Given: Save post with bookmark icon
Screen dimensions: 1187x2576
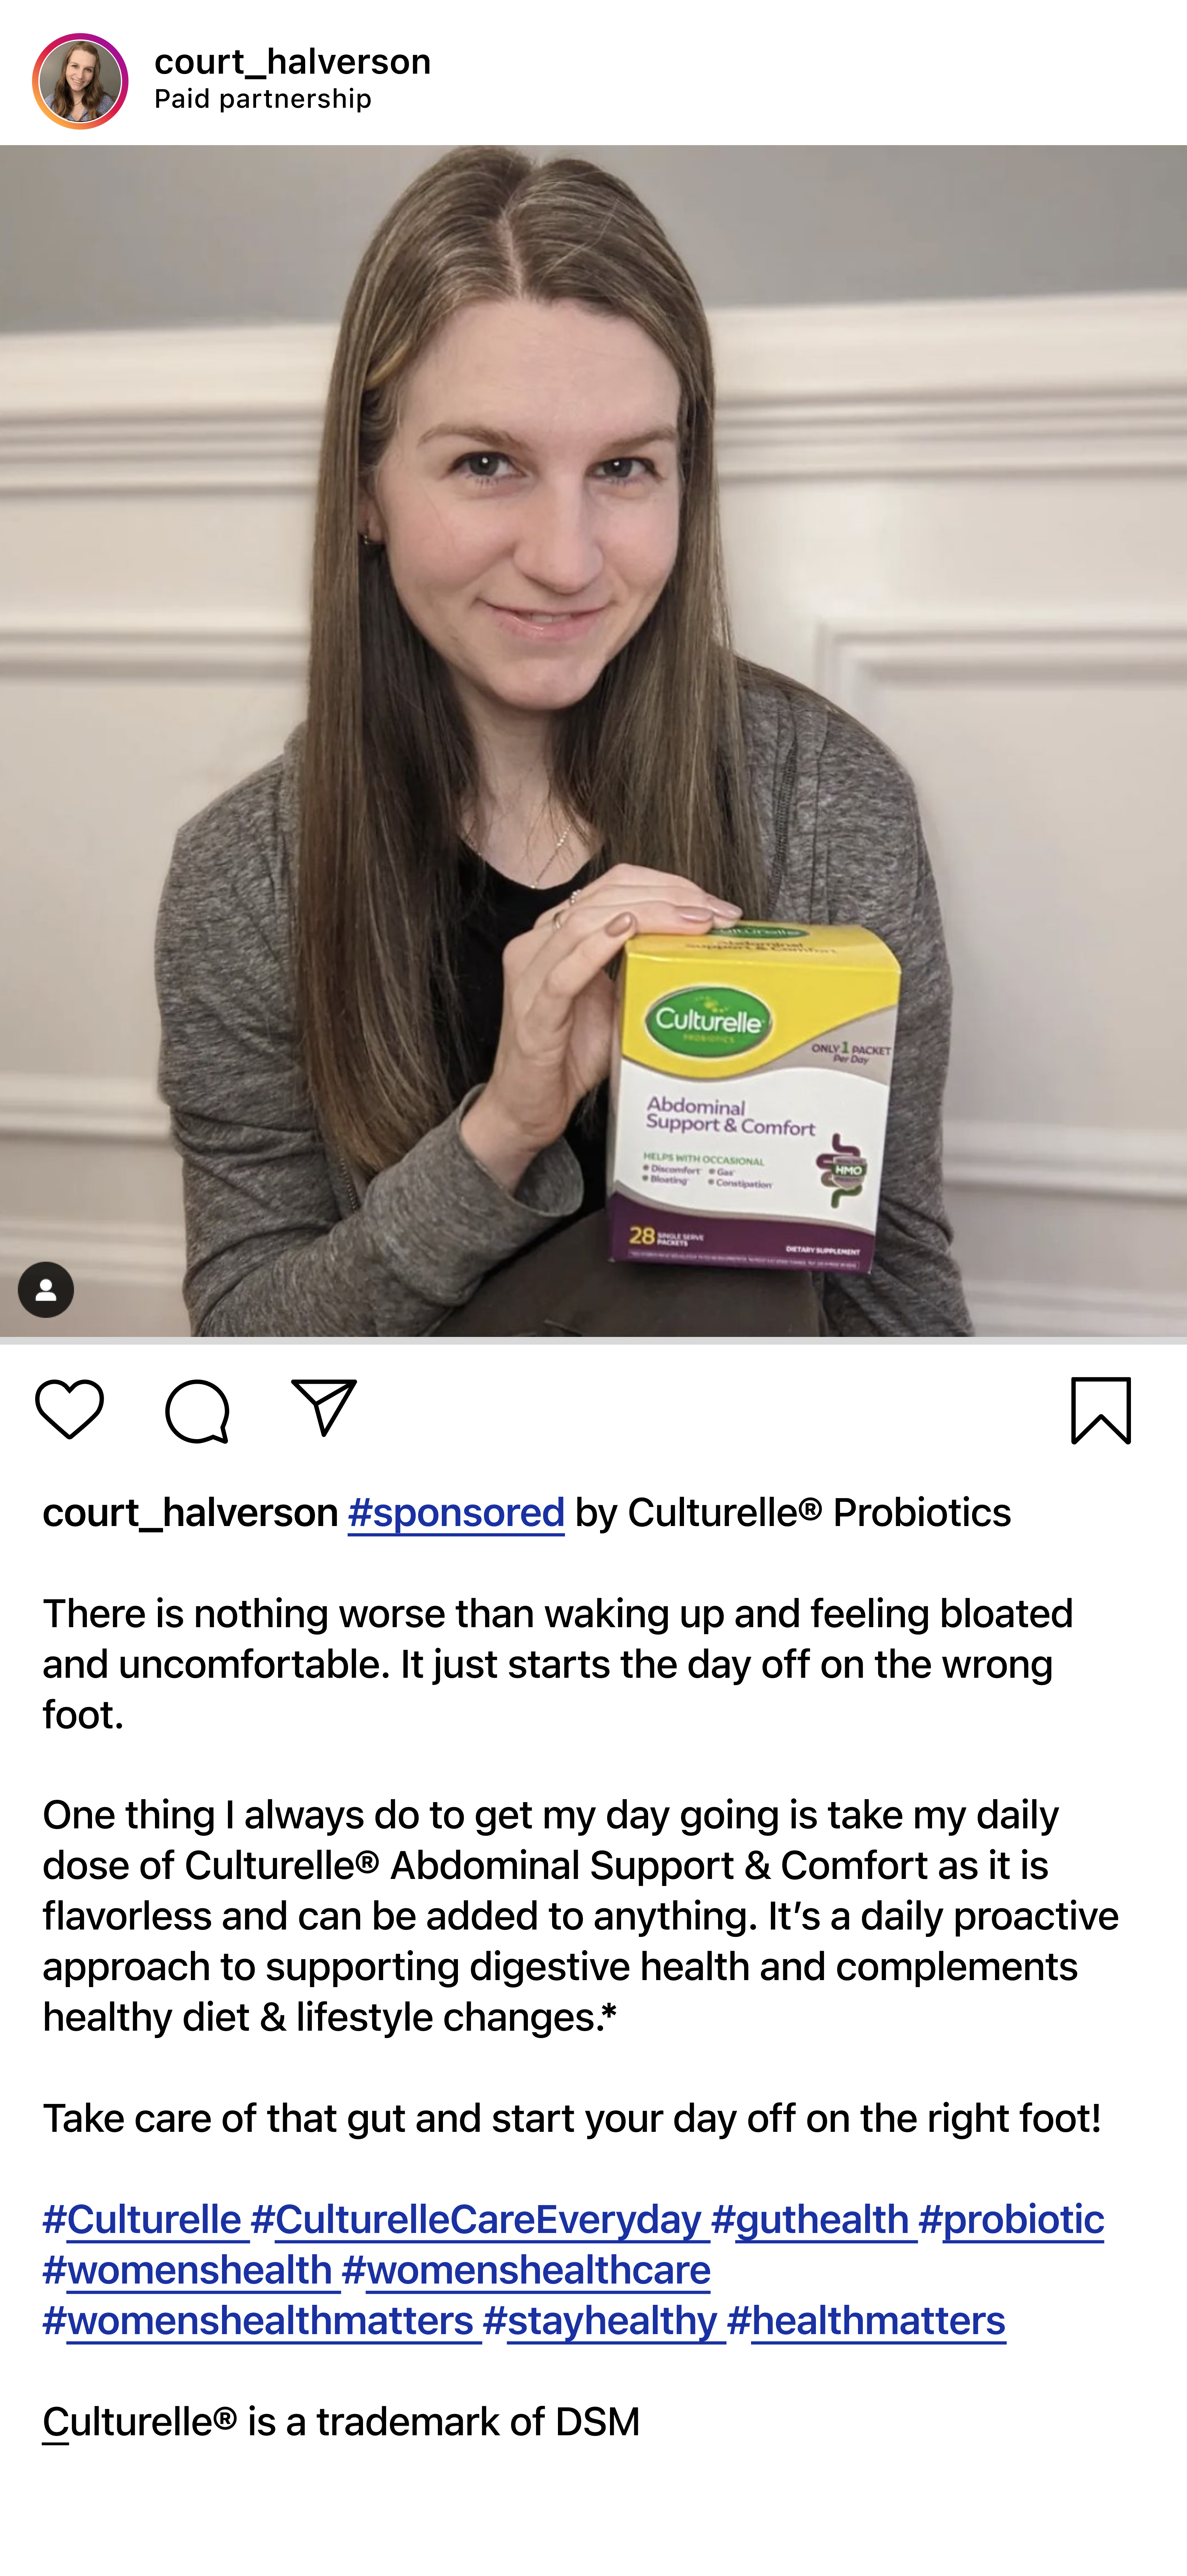Looking at the screenshot, I should [1101, 1410].
